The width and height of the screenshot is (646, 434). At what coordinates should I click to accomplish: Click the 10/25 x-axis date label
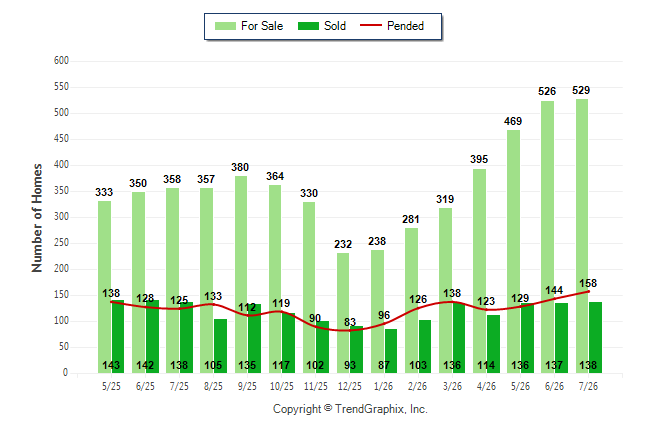tap(282, 386)
